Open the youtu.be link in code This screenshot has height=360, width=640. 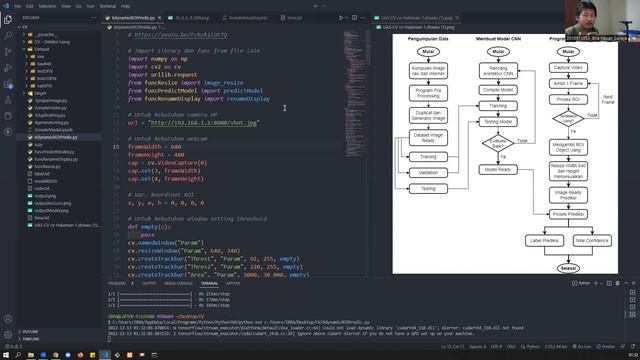click(181, 35)
